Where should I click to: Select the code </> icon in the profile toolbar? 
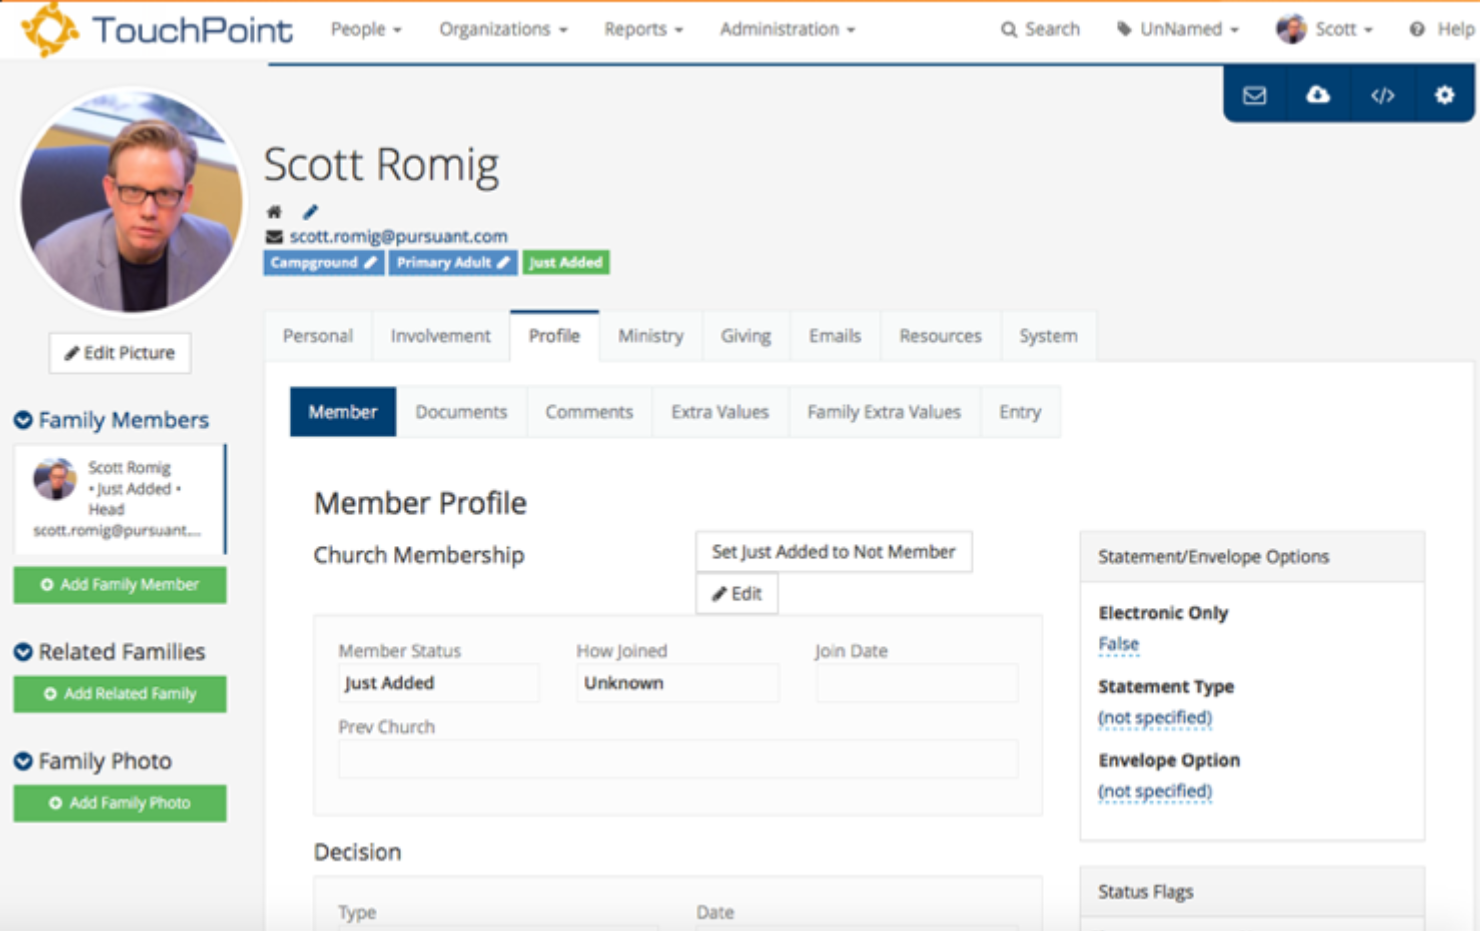(x=1383, y=95)
